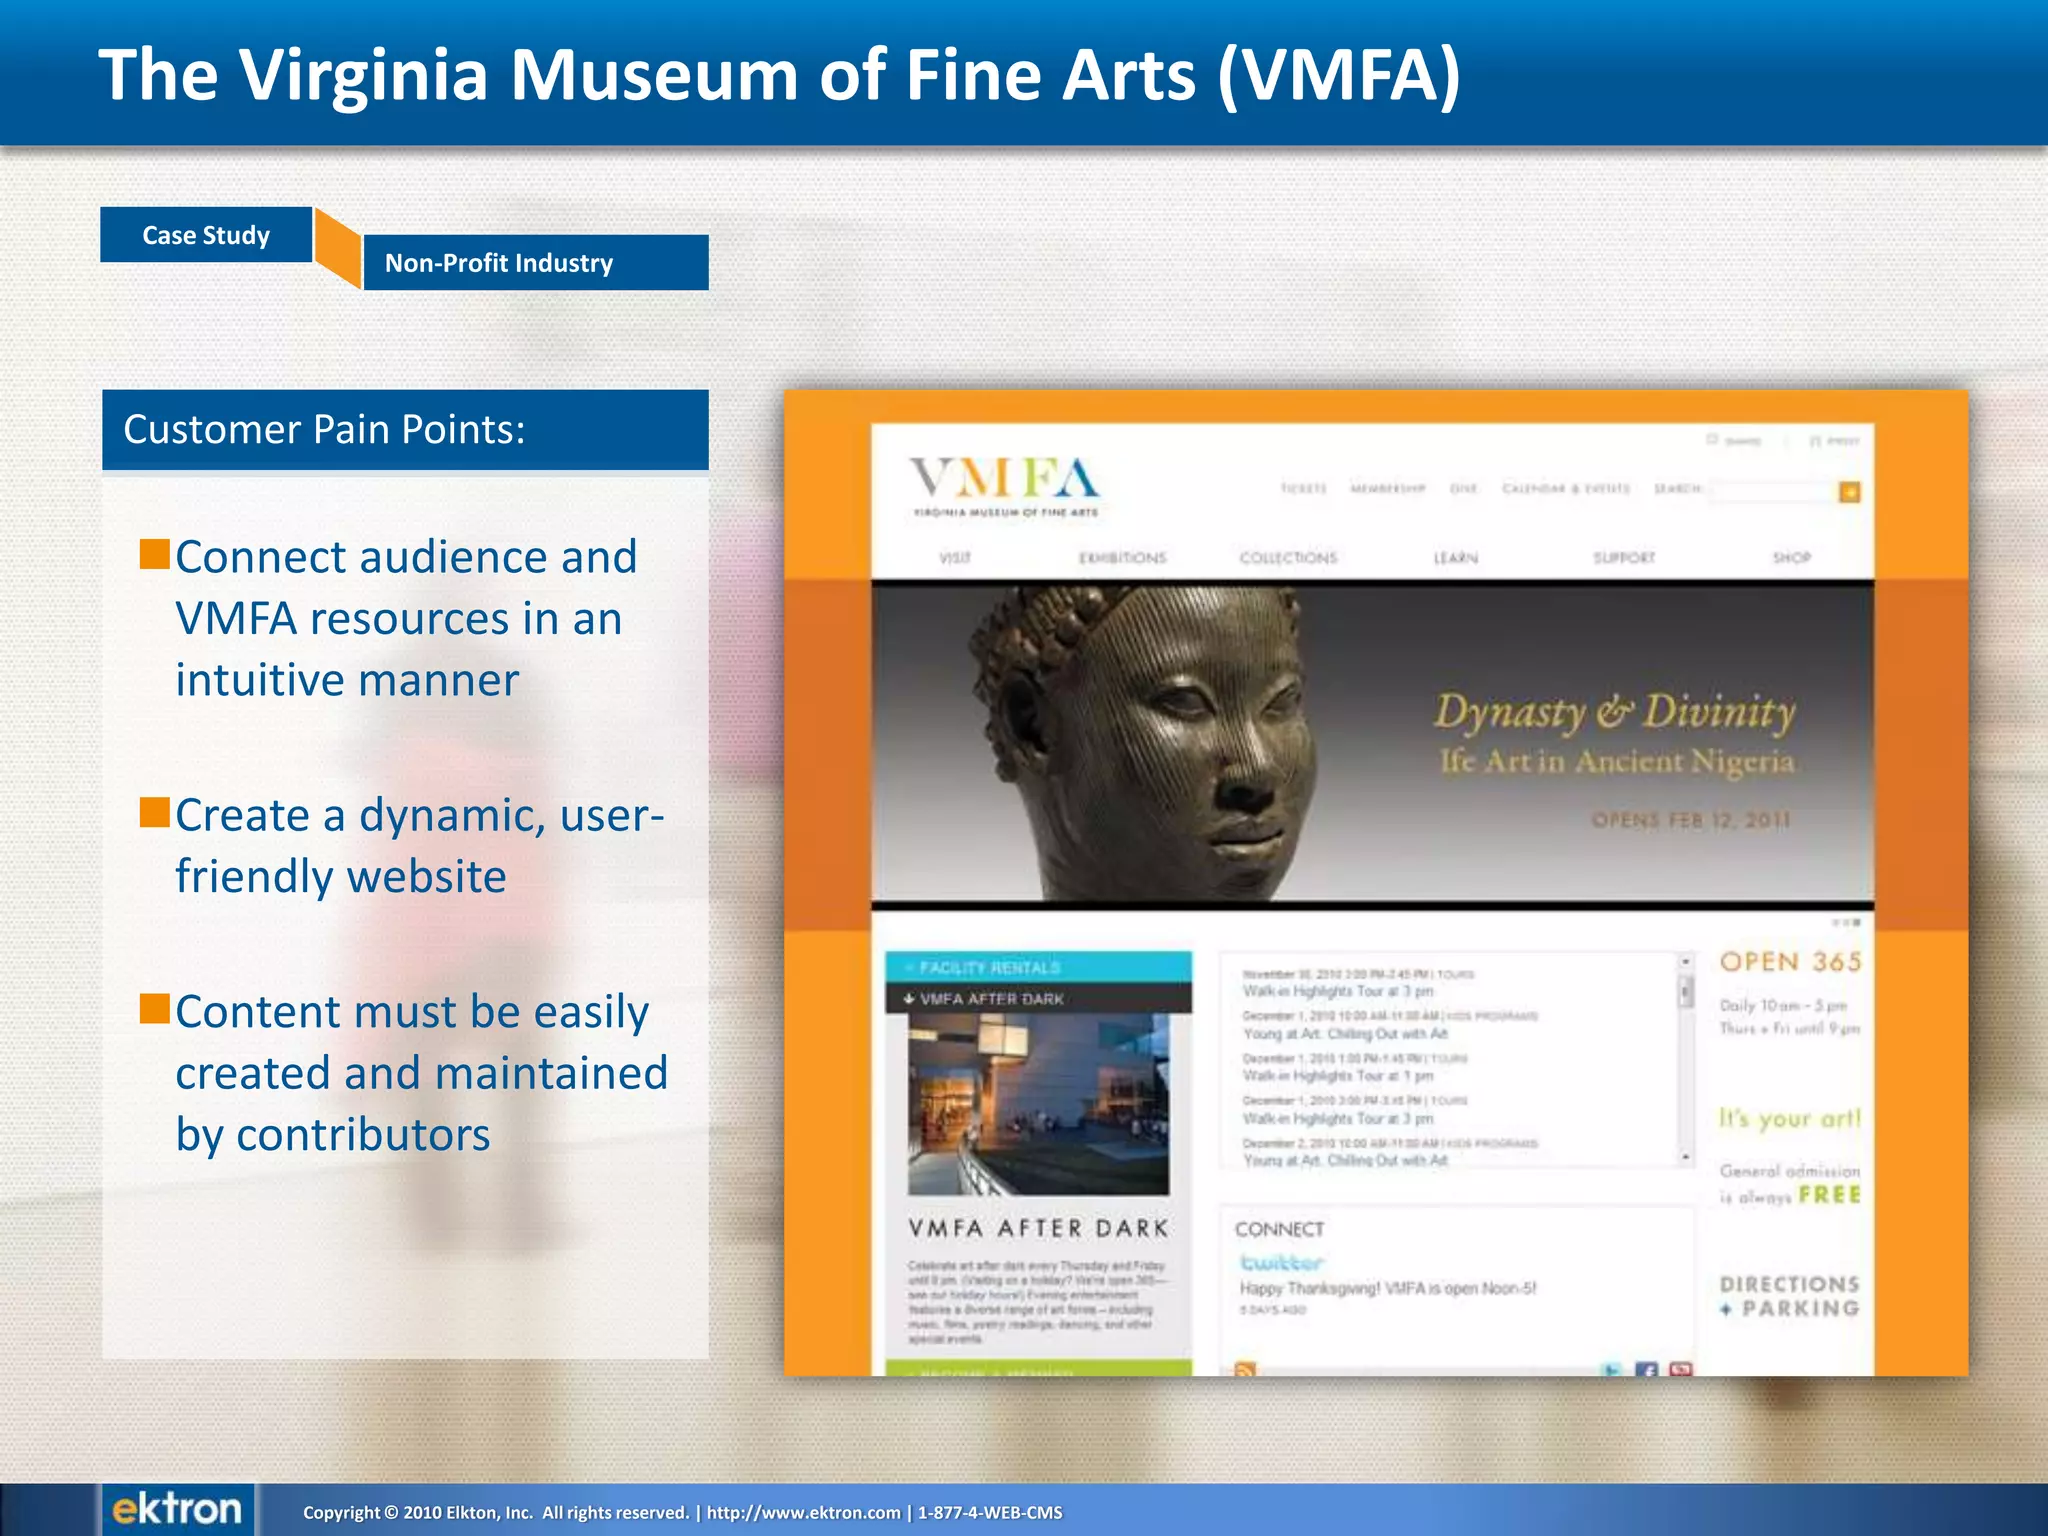This screenshot has width=2048, height=1536.
Task: Click 'Walk-in Highlights Tour at 1 pm' event
Action: click(x=1337, y=1076)
